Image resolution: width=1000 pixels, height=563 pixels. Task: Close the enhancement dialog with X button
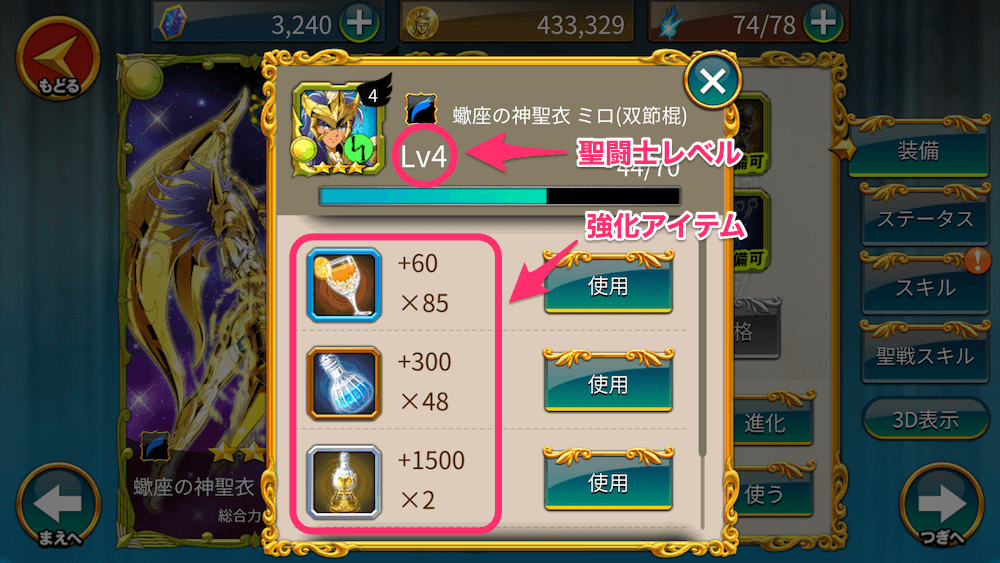coord(712,81)
